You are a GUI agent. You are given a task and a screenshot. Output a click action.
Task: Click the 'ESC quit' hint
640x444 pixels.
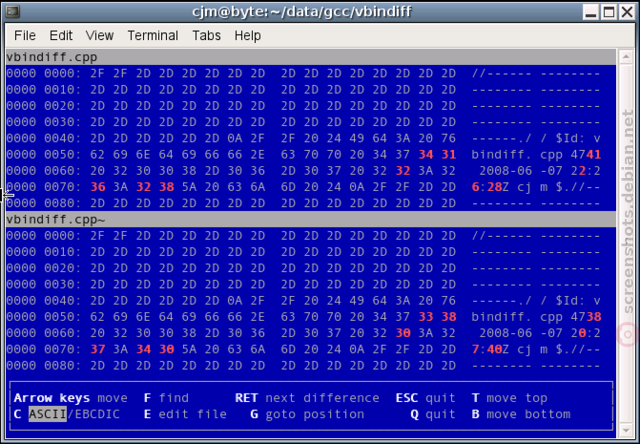(425, 398)
